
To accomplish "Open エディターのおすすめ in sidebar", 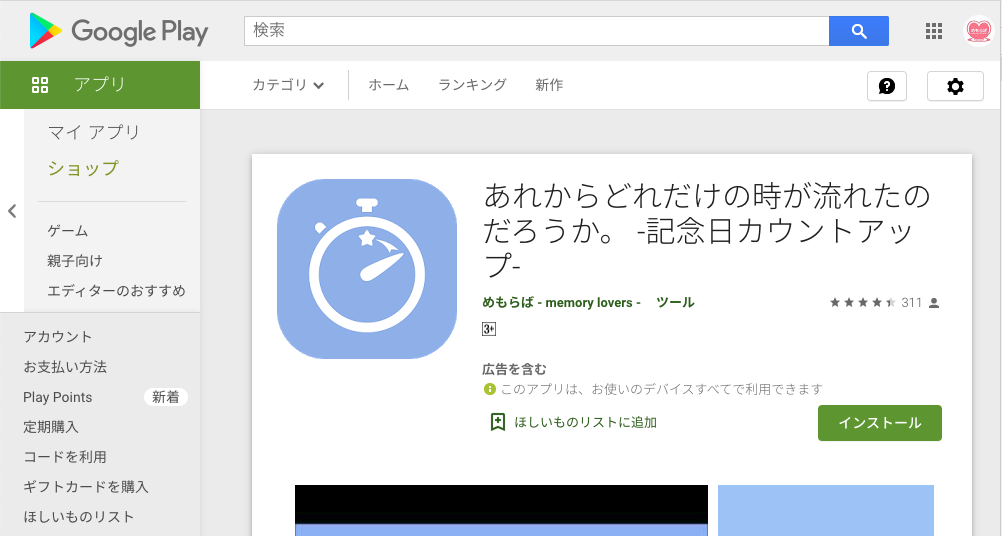I will point(116,291).
